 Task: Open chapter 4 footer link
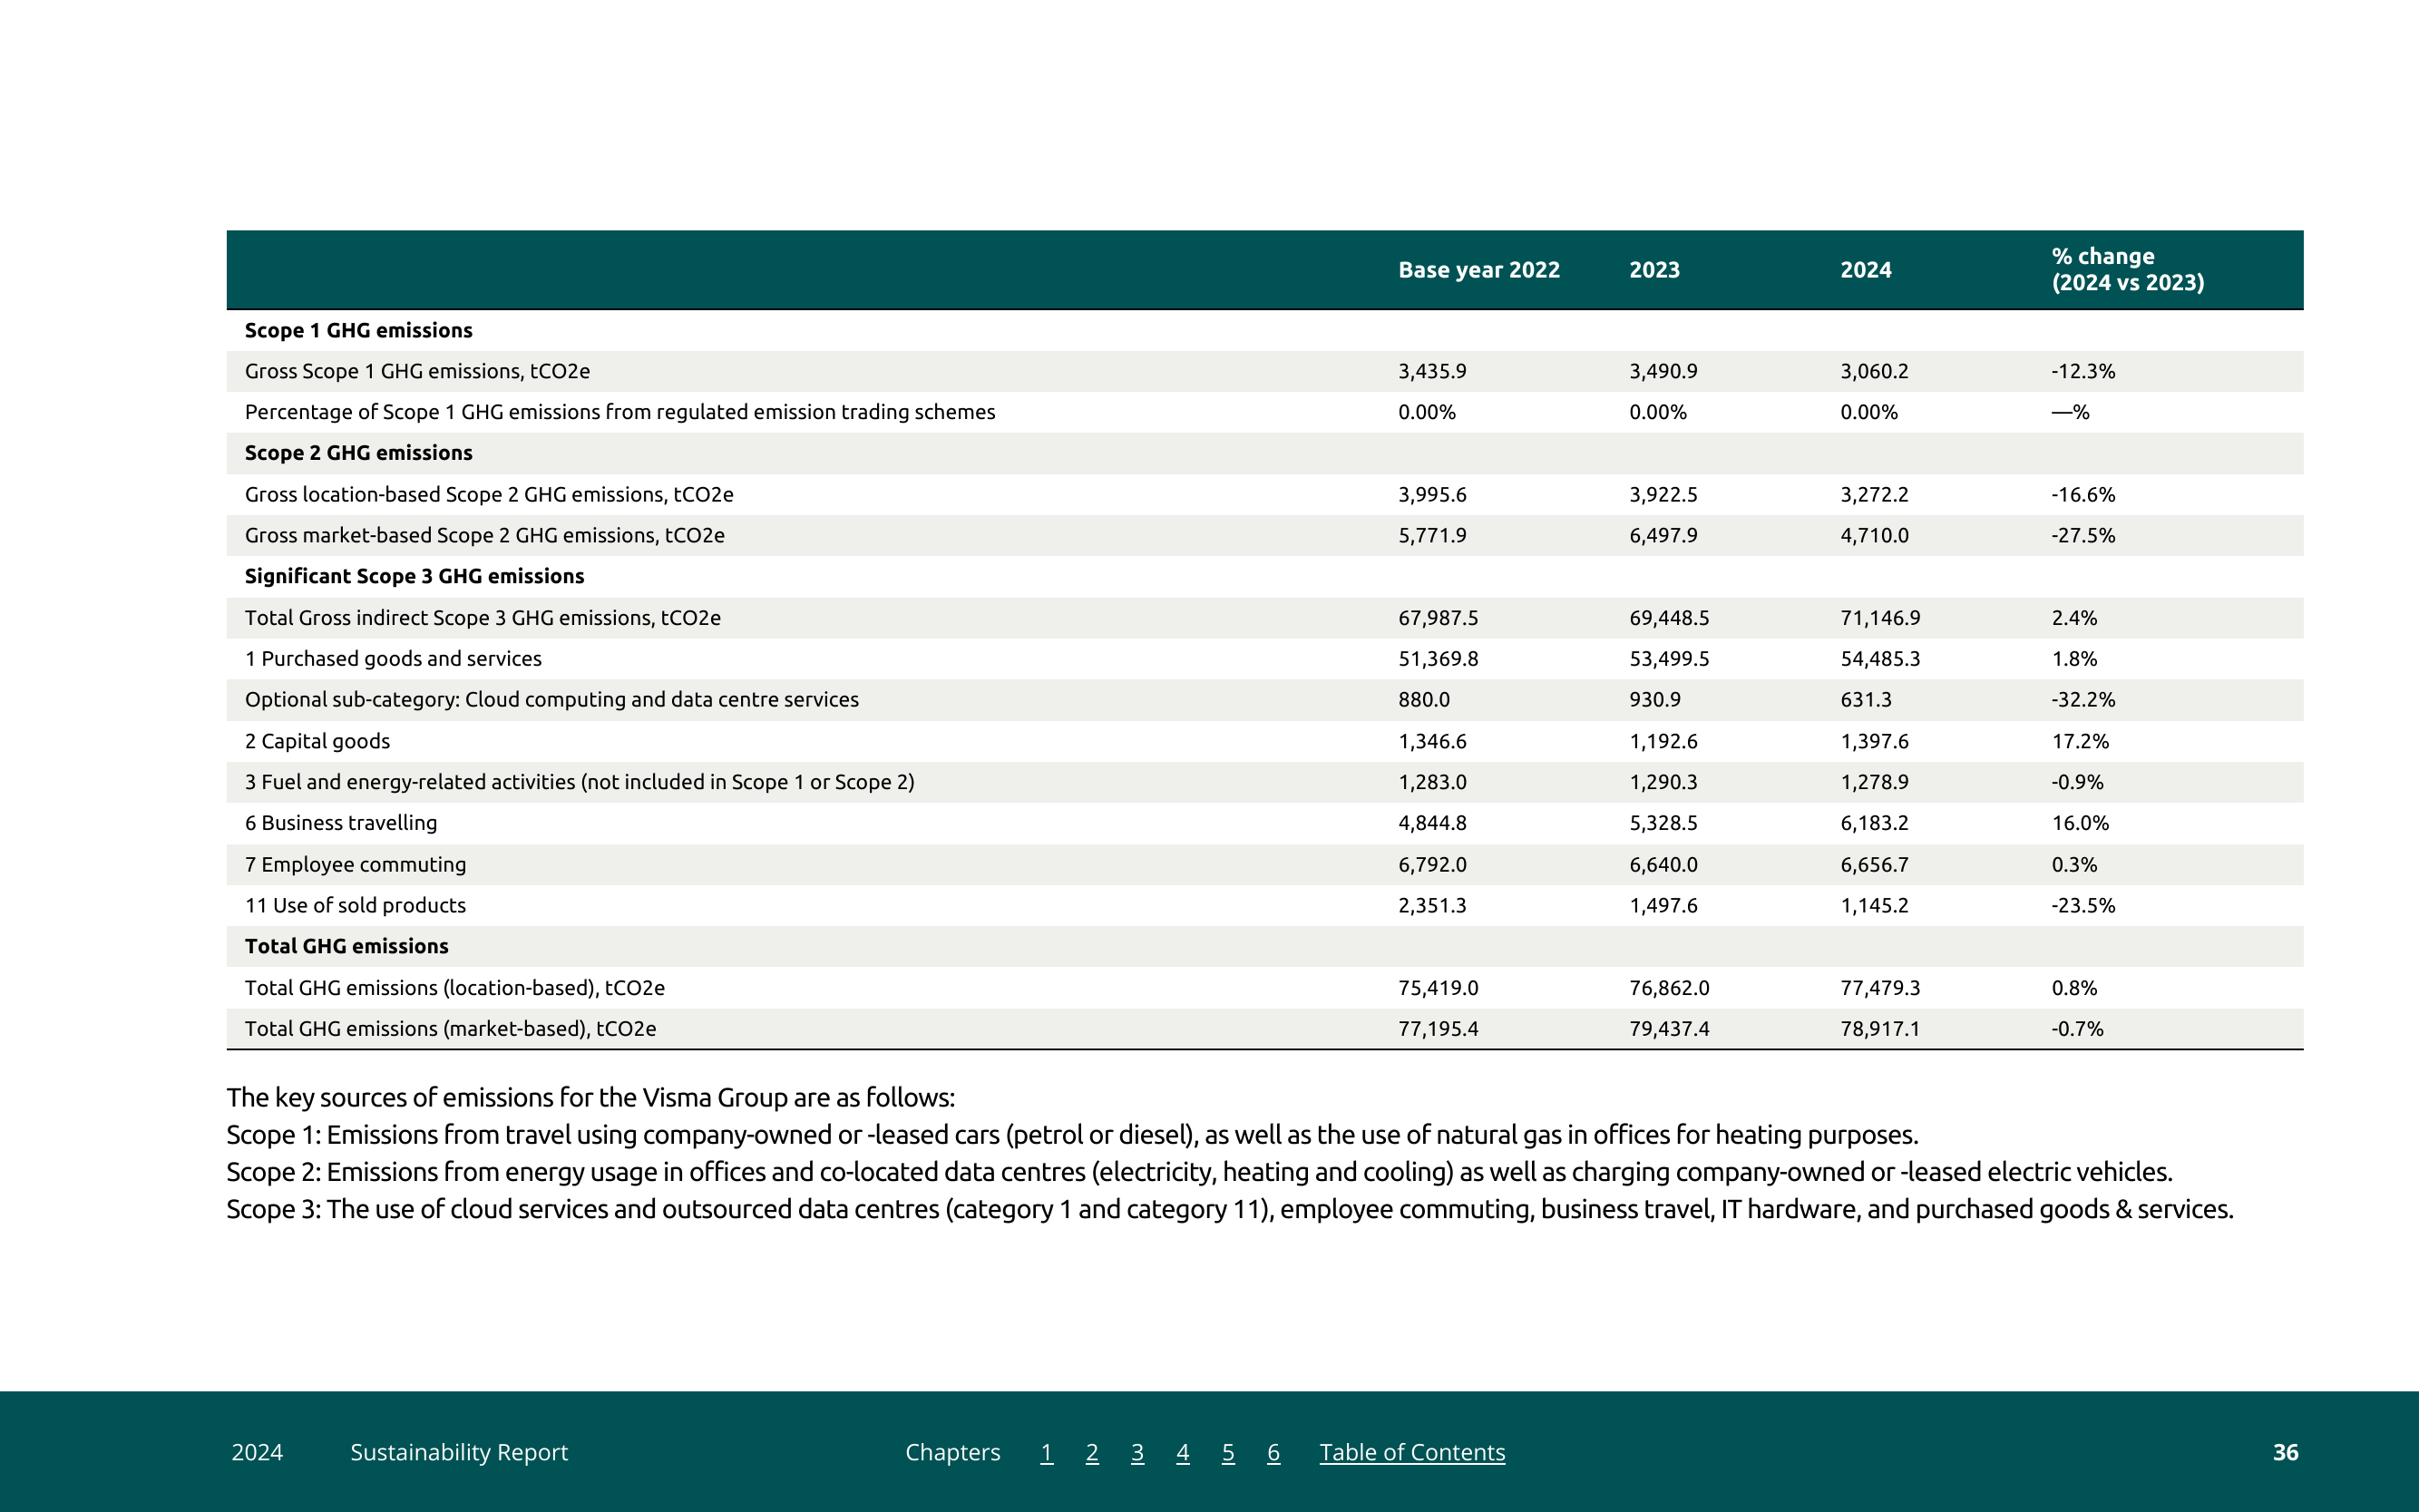click(1182, 1452)
